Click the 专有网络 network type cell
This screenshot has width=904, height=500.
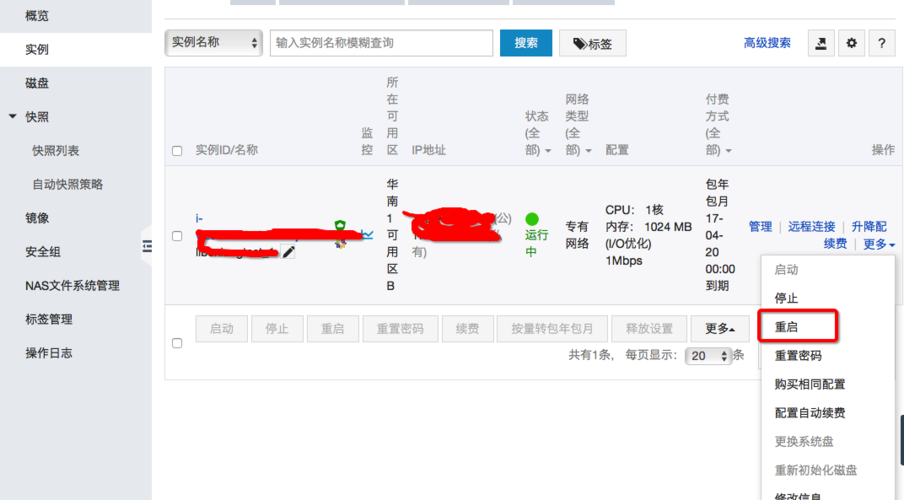[577, 235]
